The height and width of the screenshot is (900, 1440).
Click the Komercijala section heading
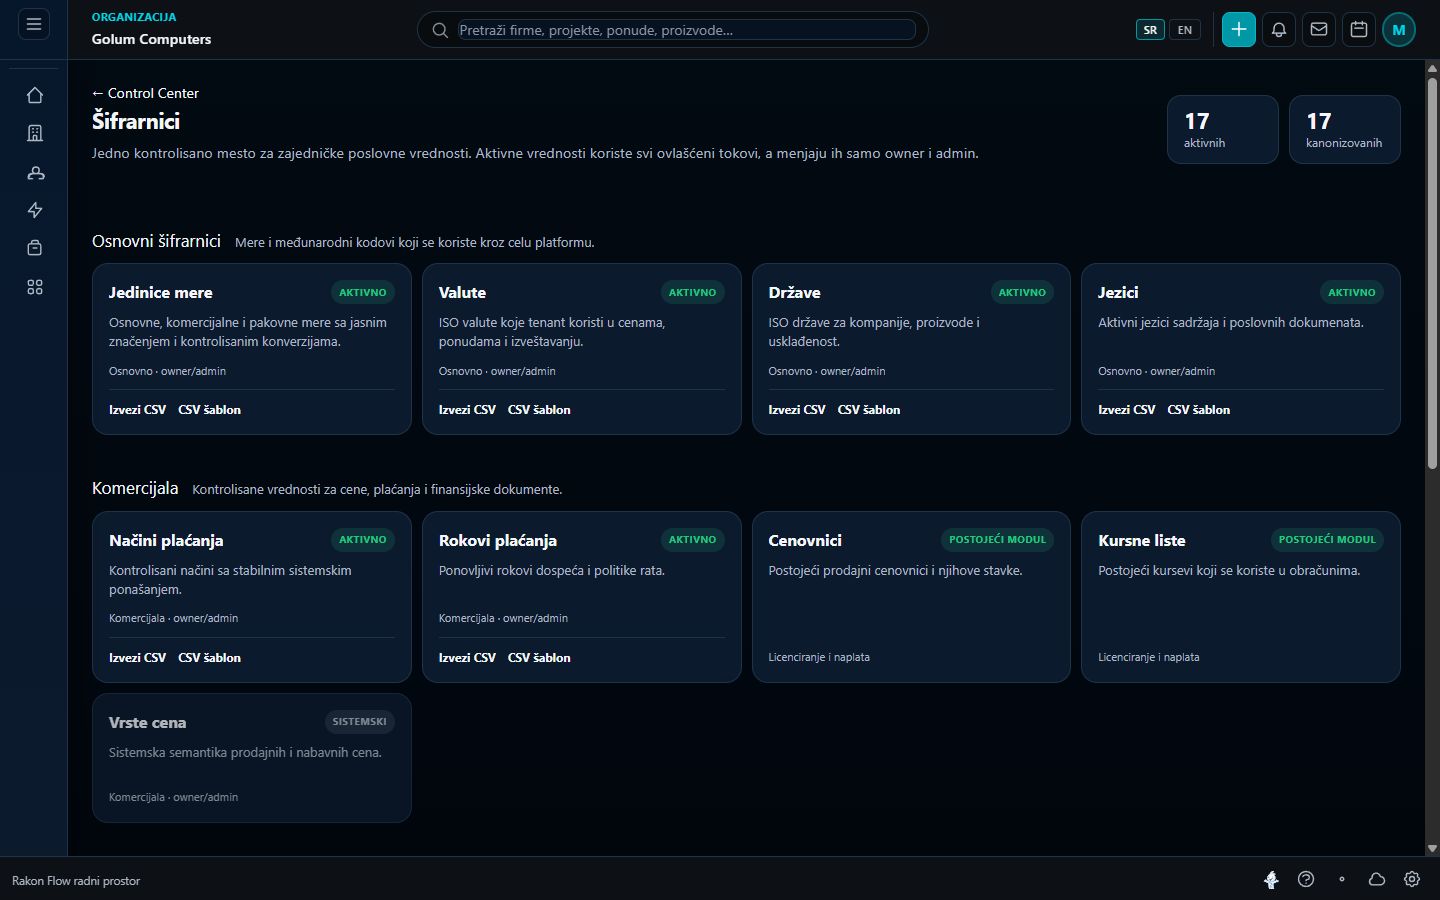tap(135, 488)
